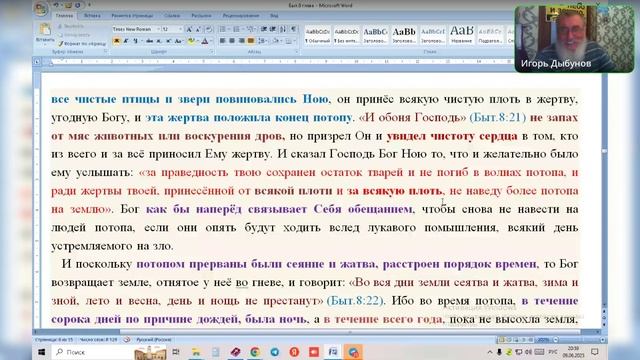Apply the Подзаголовок (Subtitle) style
The width and height of the screenshot is (640, 360).
490,35
